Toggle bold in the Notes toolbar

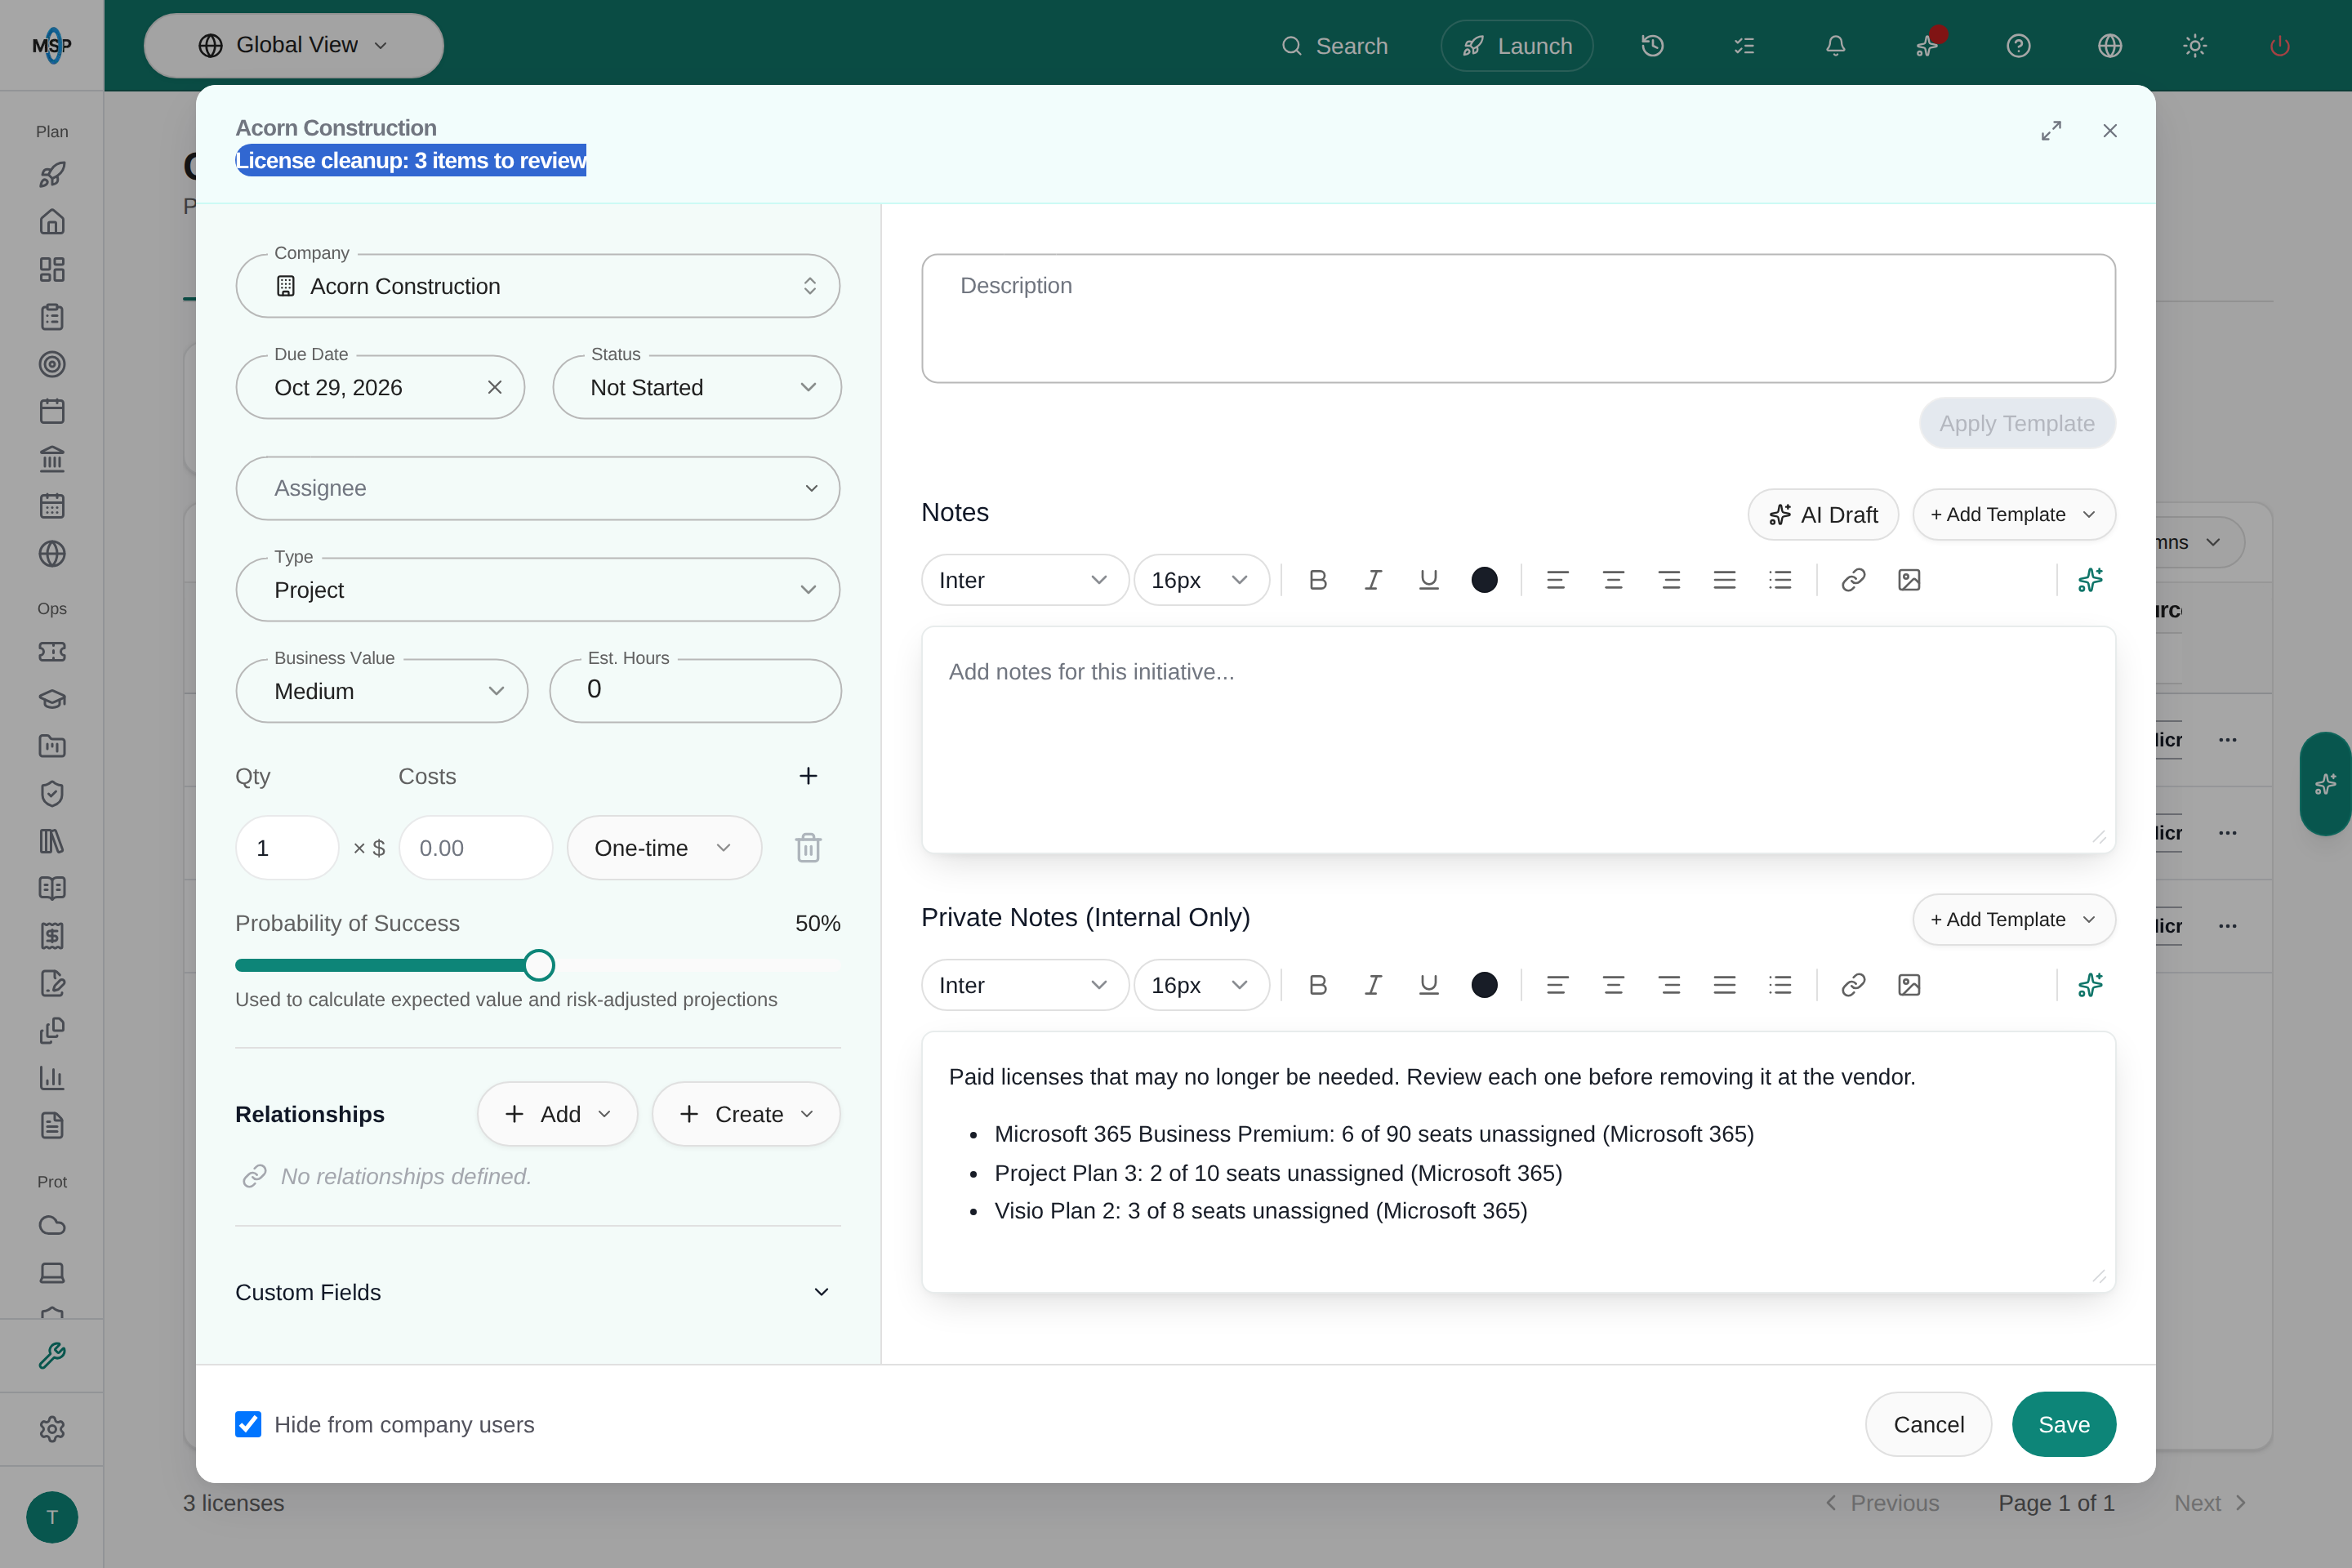coord(1318,580)
